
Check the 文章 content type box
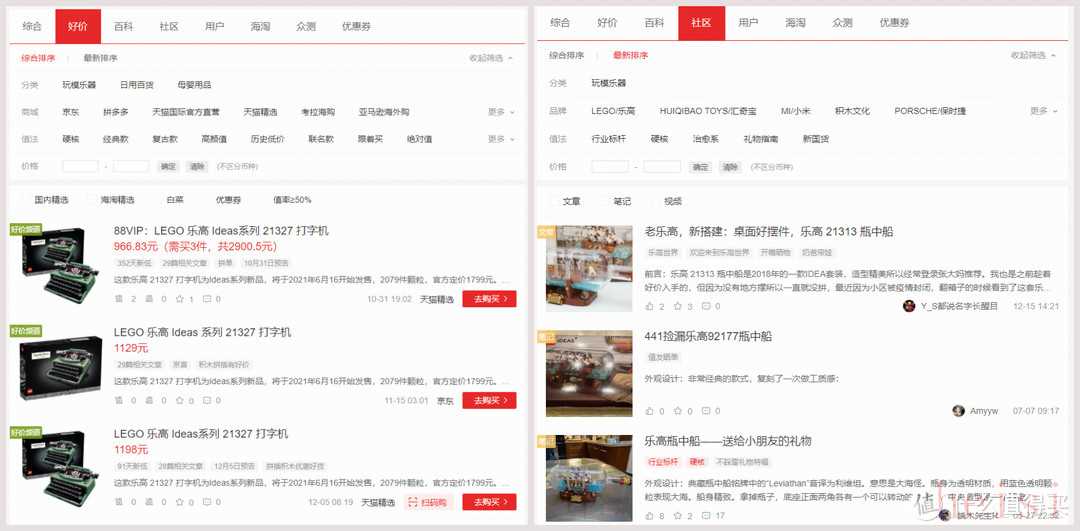click(x=555, y=201)
